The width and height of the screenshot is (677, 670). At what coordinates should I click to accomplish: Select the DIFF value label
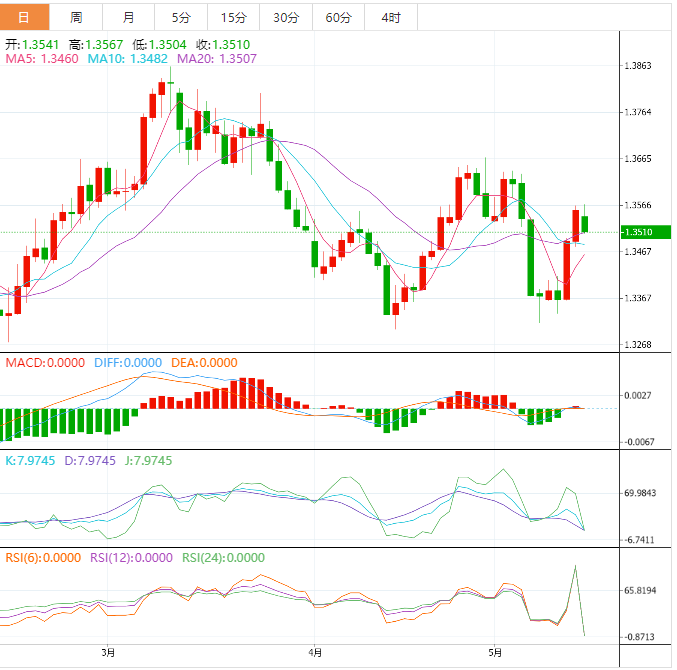coord(128,362)
